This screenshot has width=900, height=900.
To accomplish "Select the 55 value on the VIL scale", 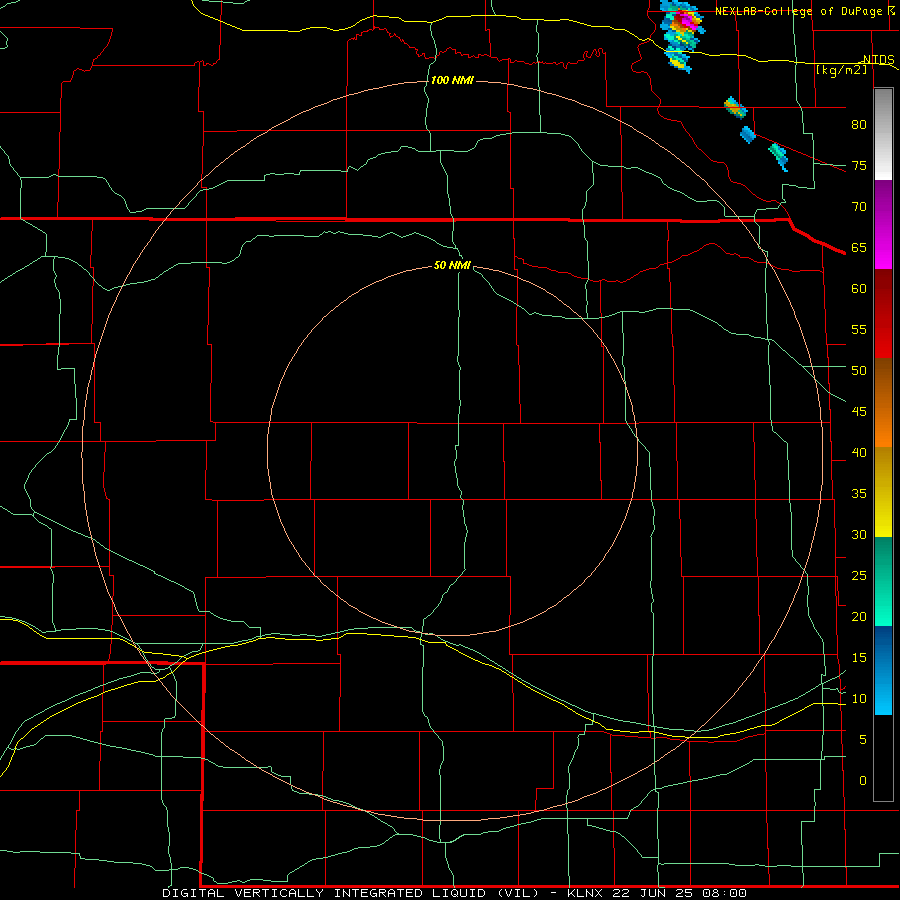I will (859, 329).
